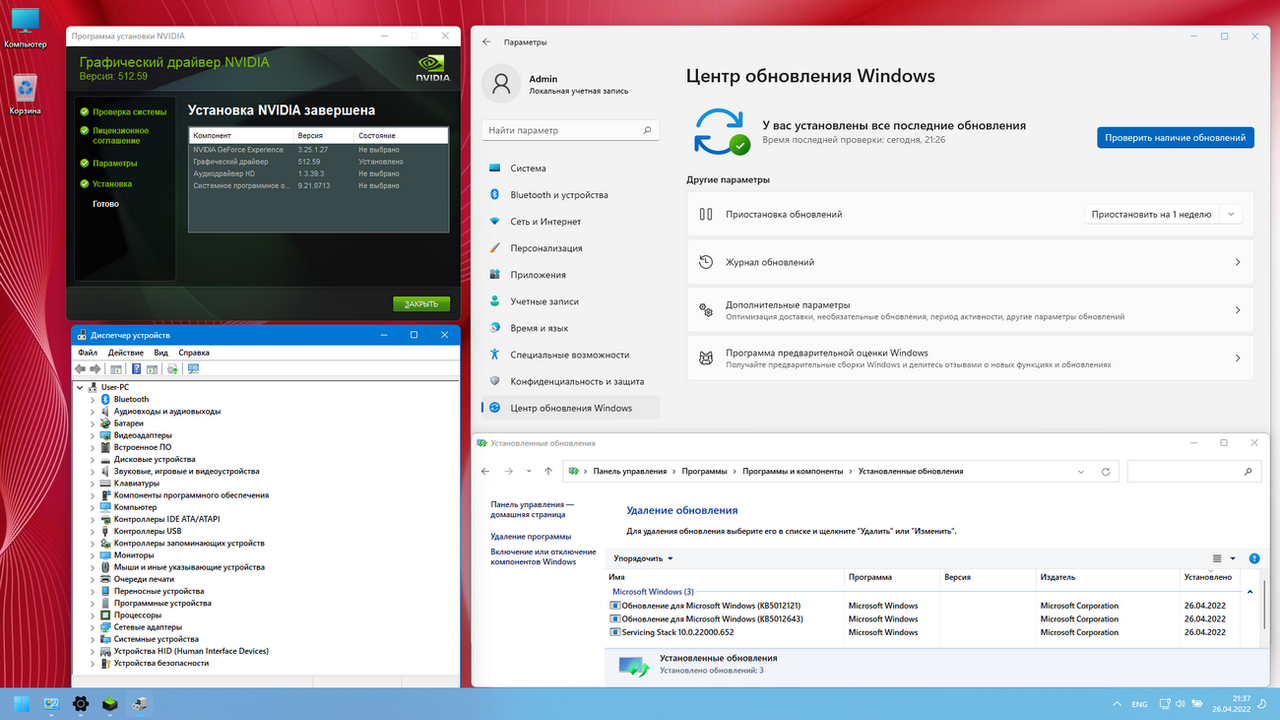Open the Вид menu

point(161,353)
